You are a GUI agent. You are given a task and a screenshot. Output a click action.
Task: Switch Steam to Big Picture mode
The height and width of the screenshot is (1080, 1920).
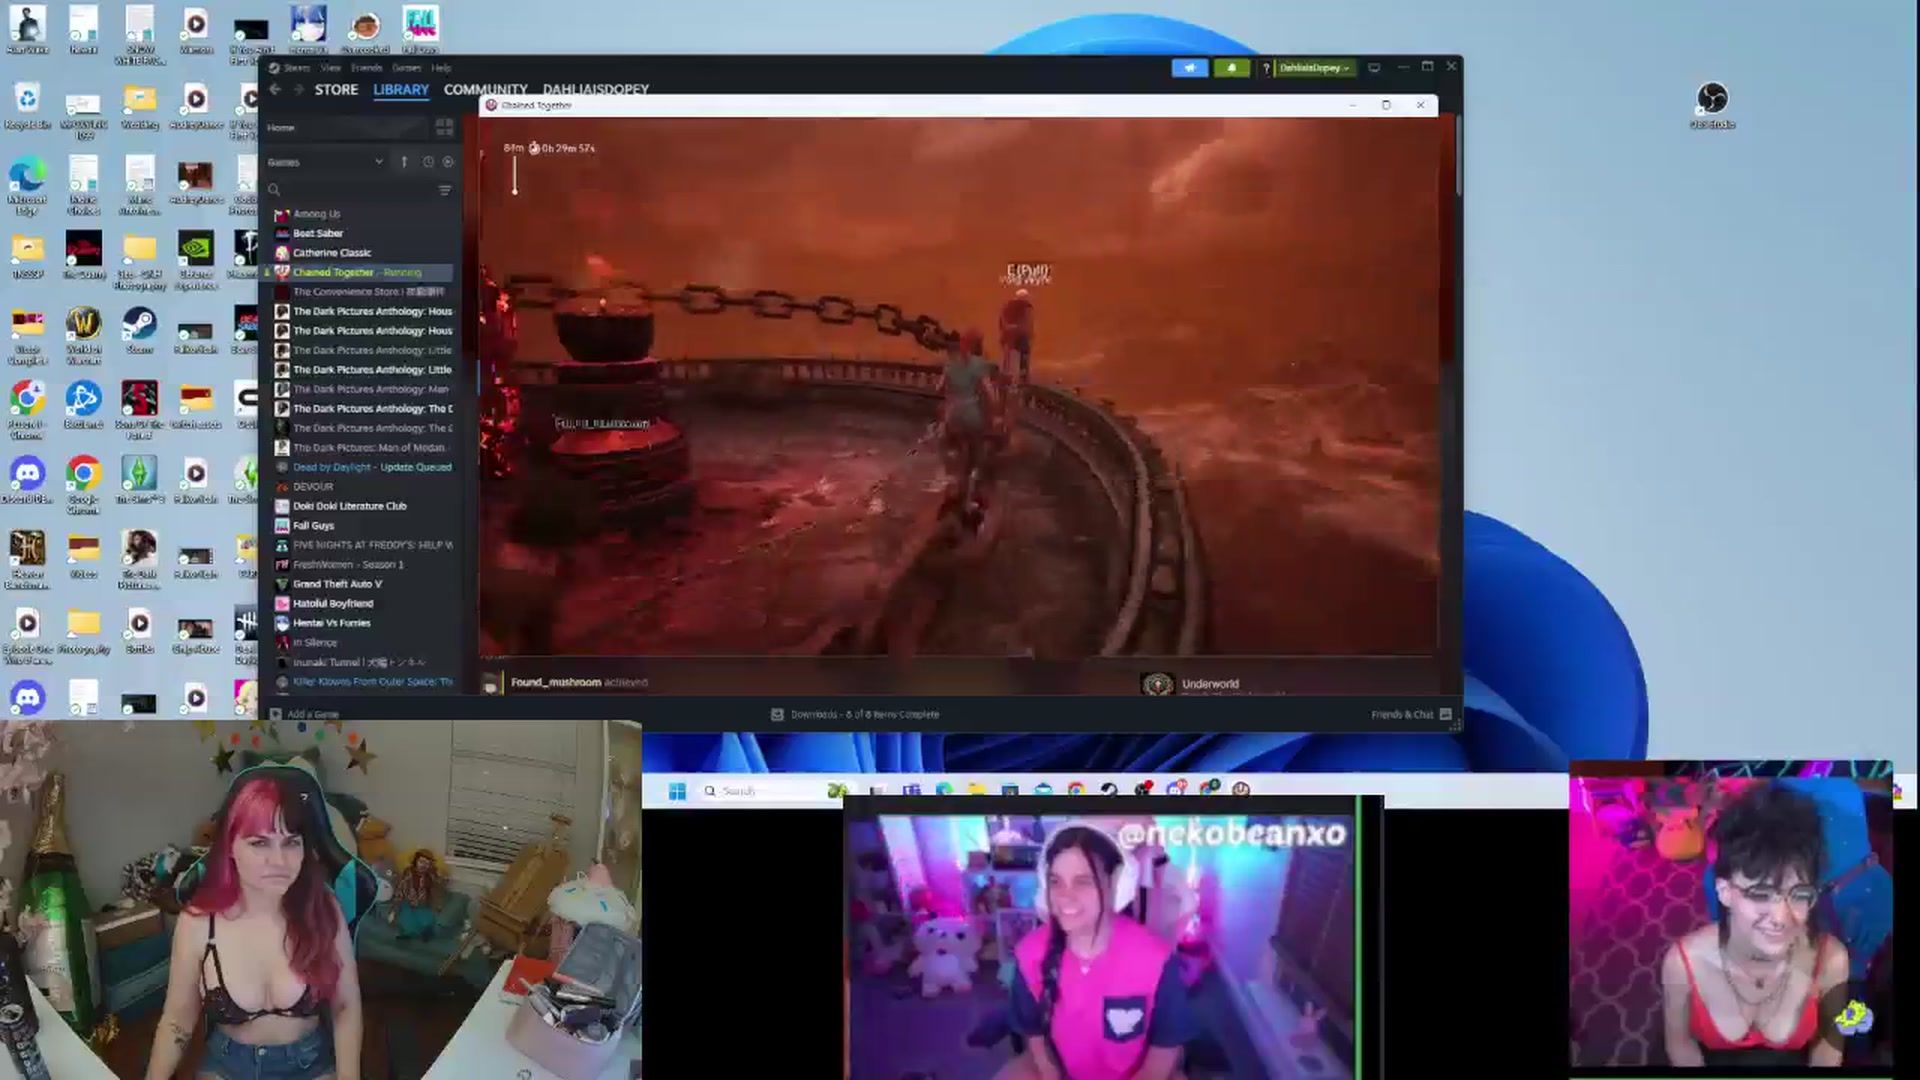[1374, 68]
